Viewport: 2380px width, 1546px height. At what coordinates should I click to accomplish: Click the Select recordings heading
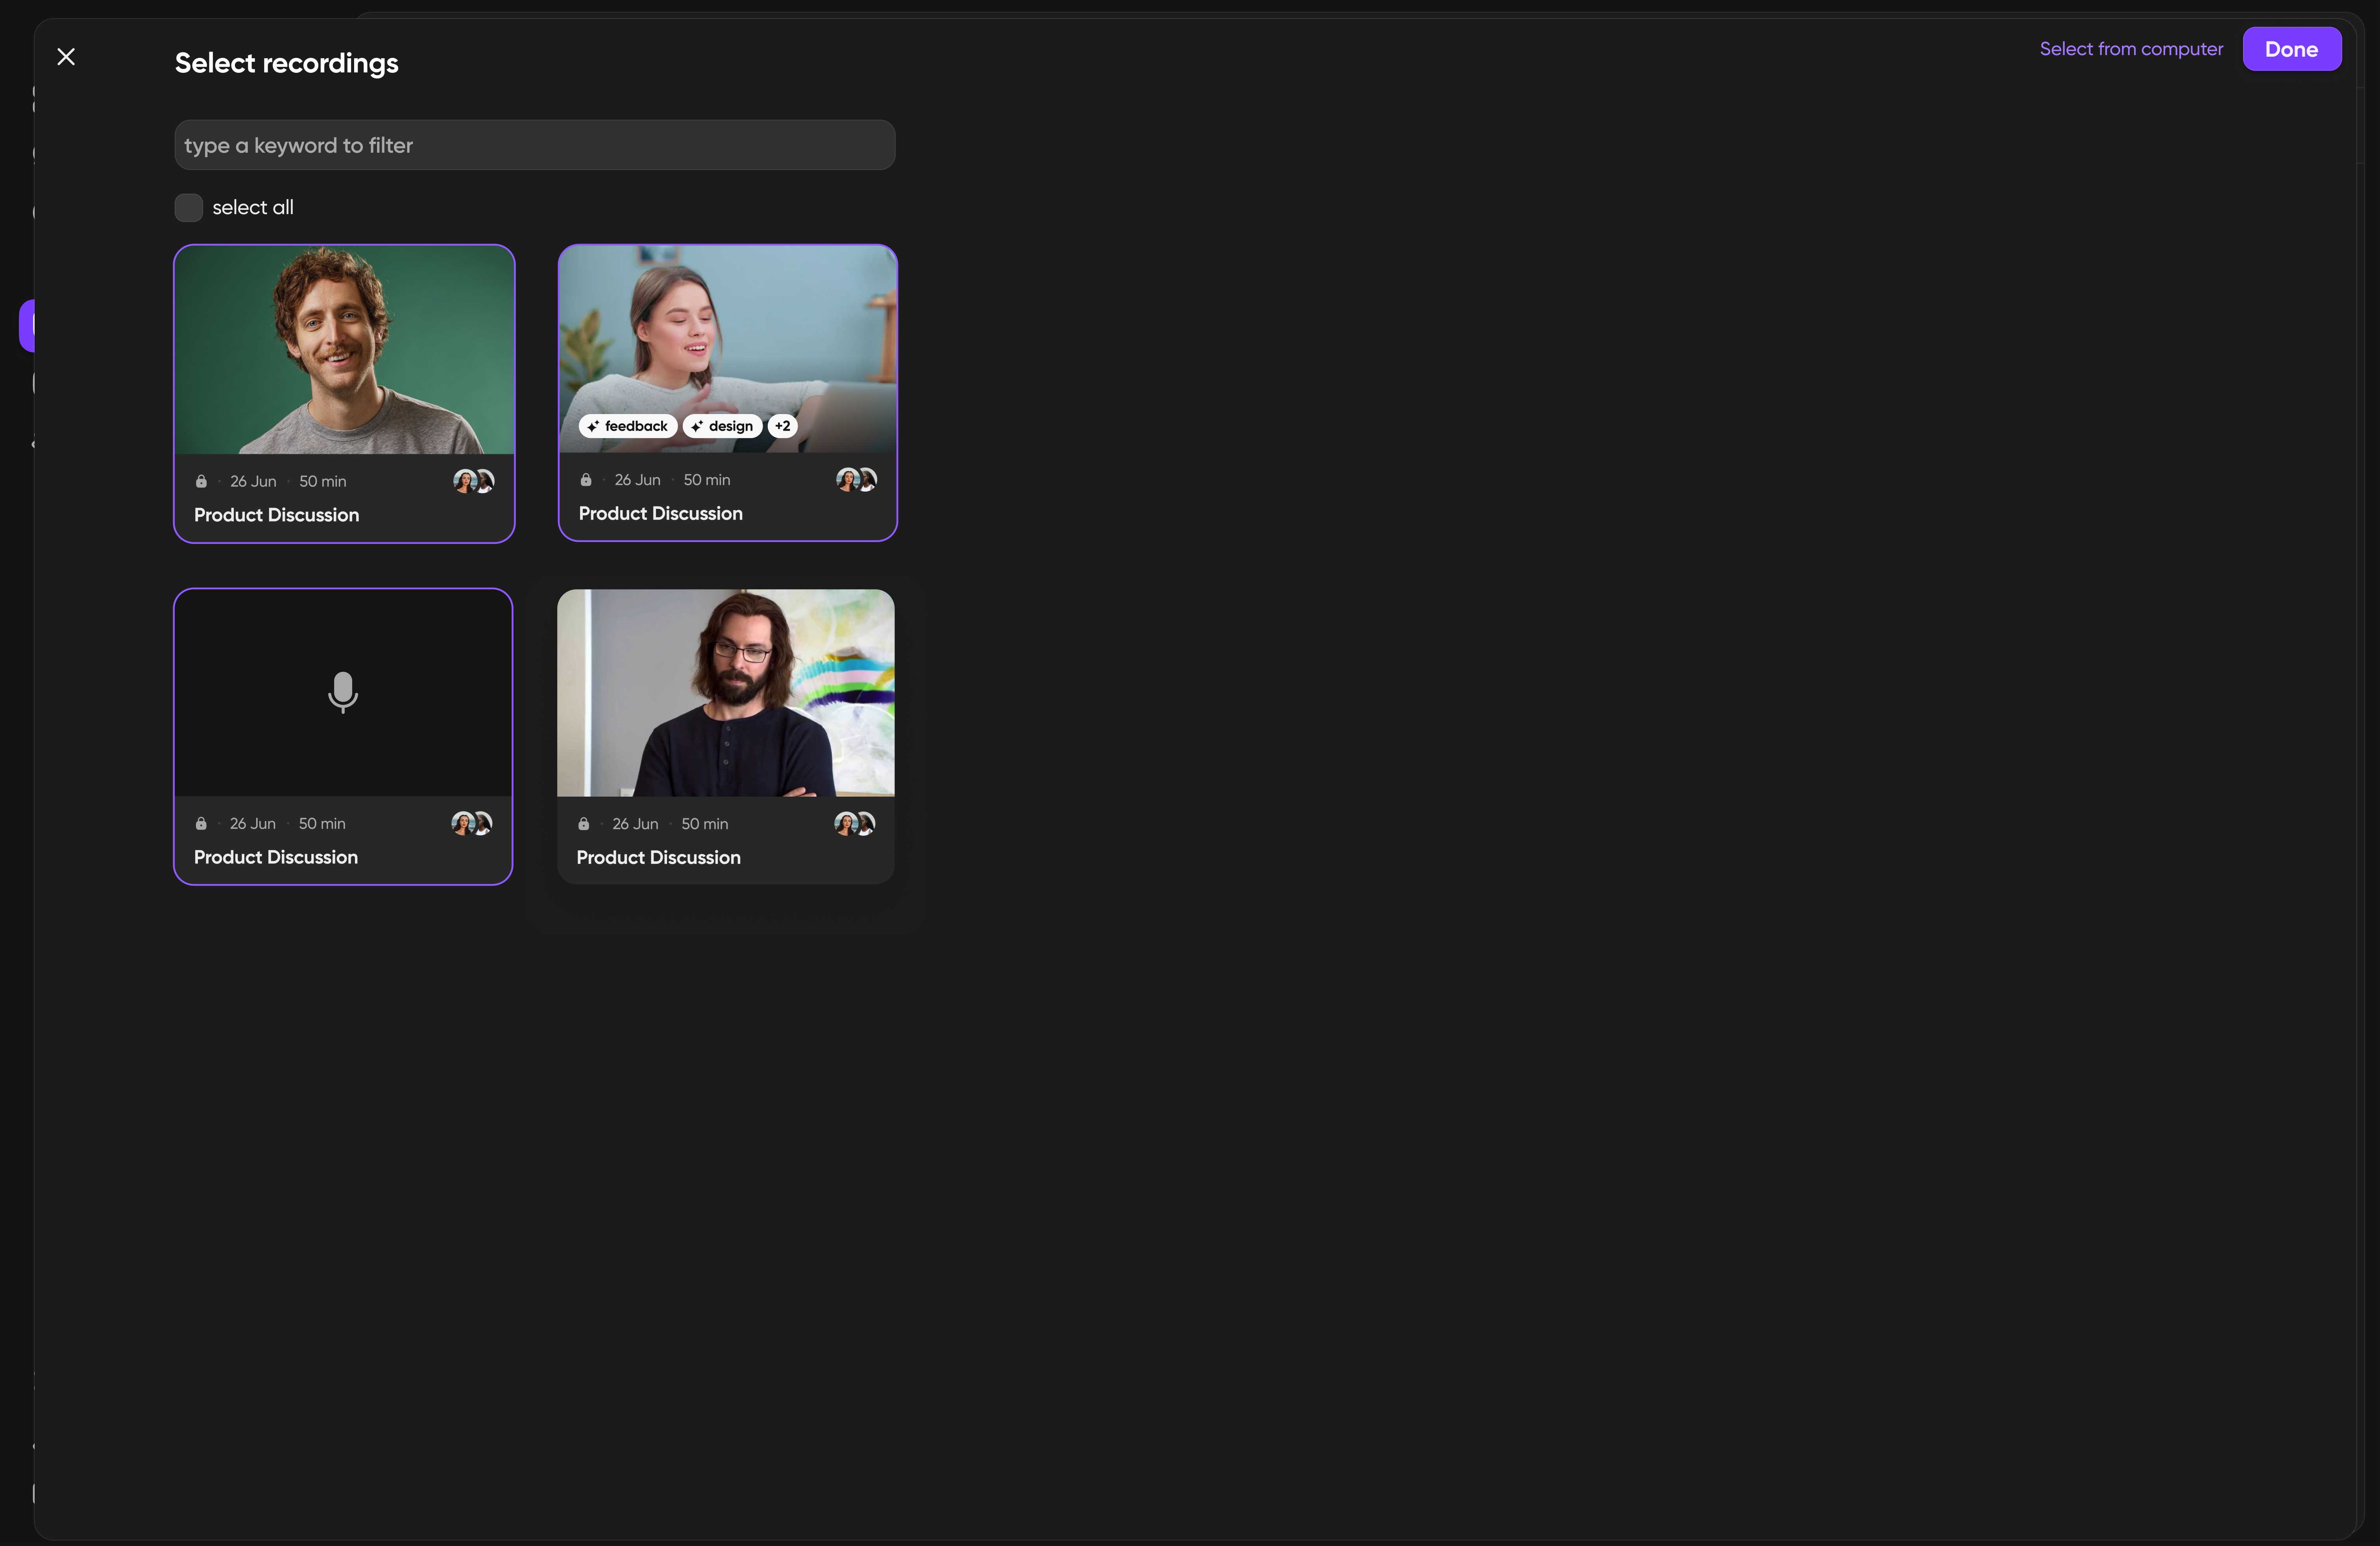(x=287, y=63)
